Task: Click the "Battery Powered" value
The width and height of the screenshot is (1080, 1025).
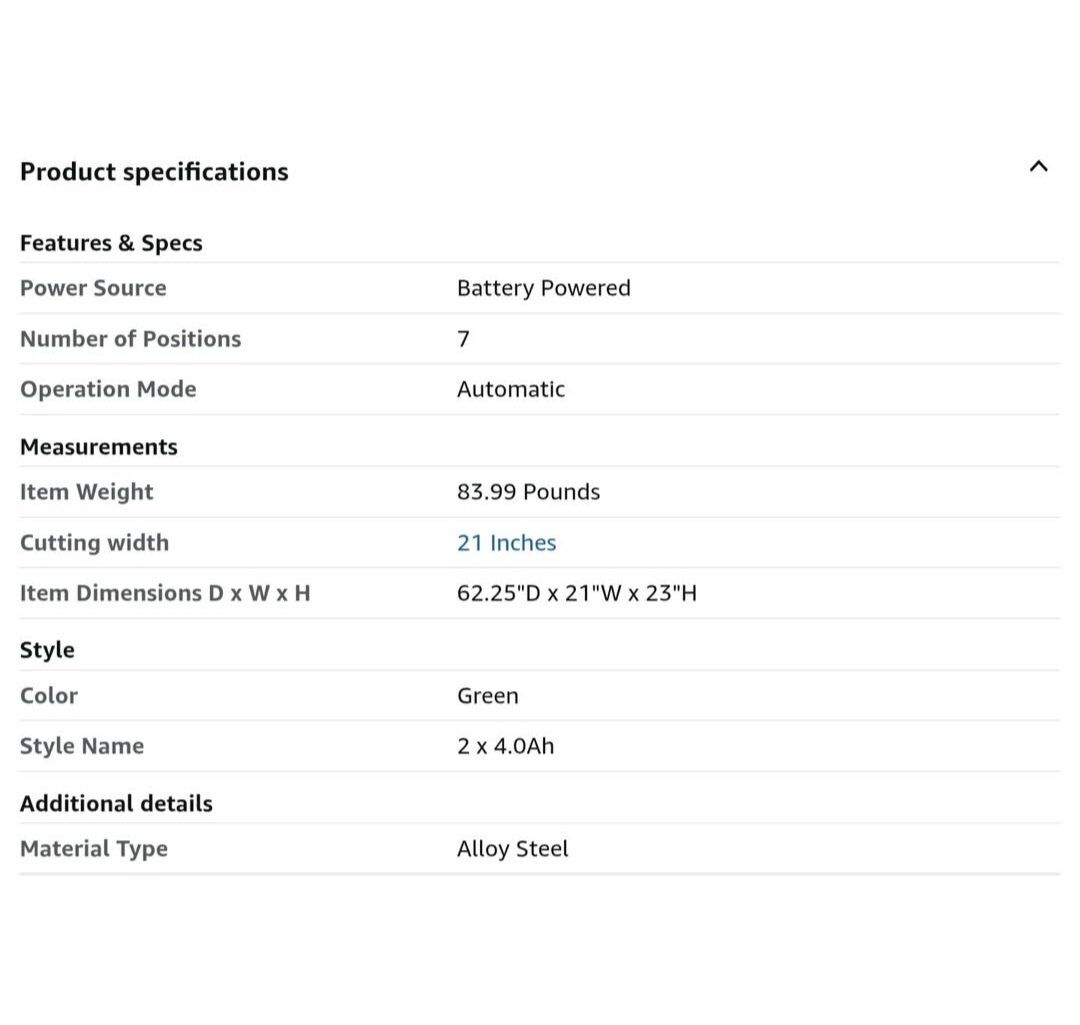Action: [x=543, y=288]
